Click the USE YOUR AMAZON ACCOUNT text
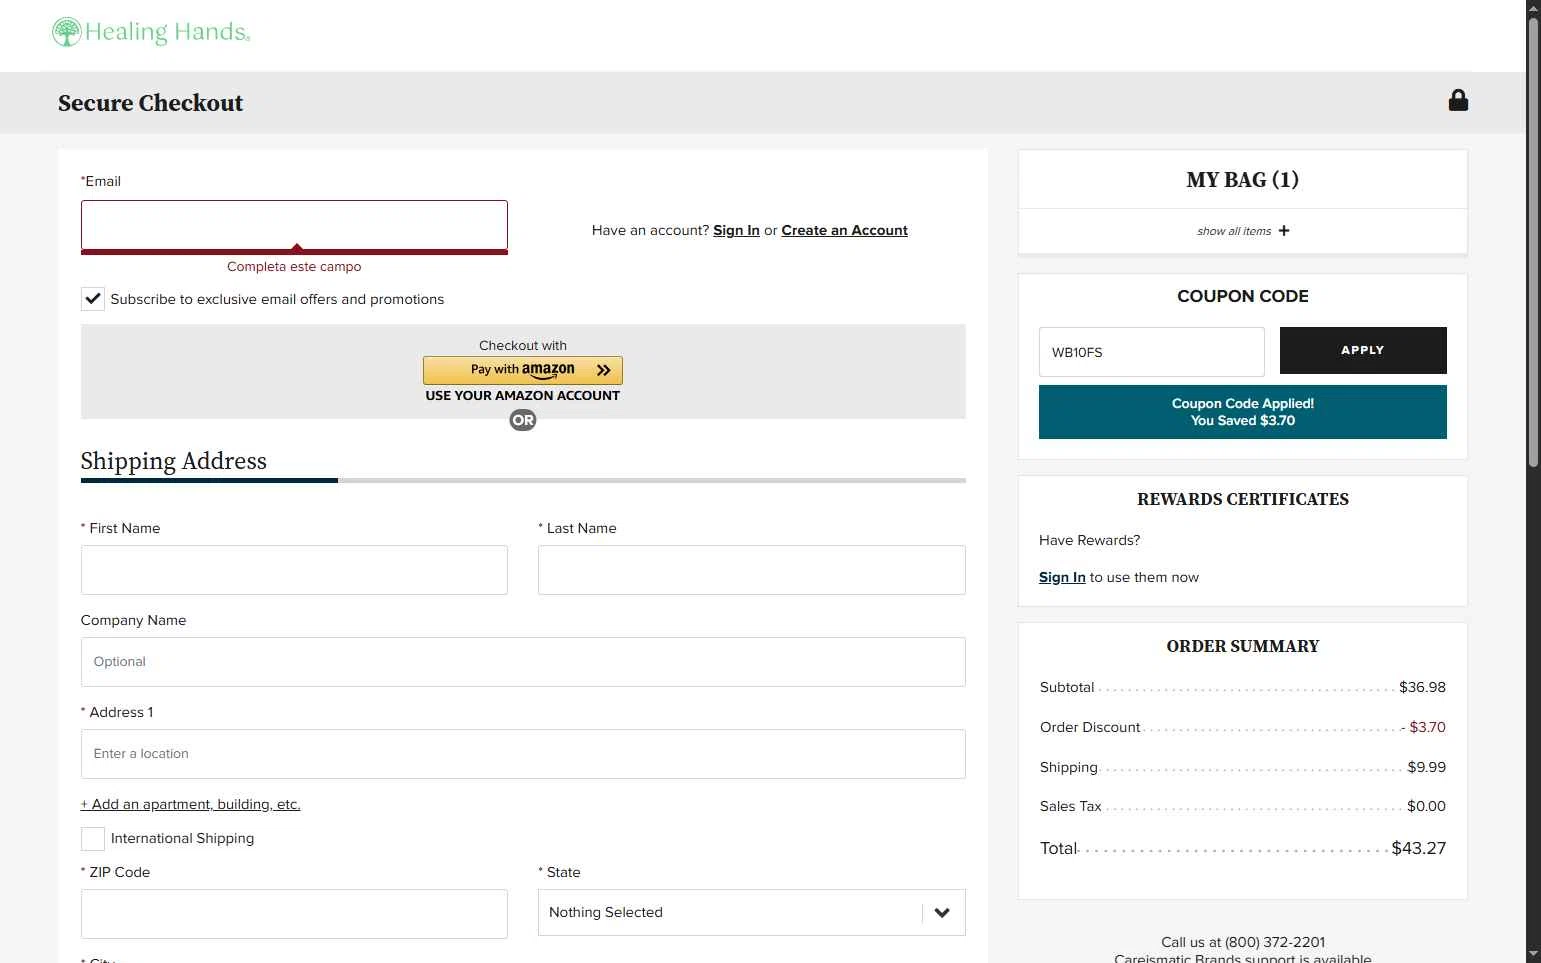 [x=523, y=396]
